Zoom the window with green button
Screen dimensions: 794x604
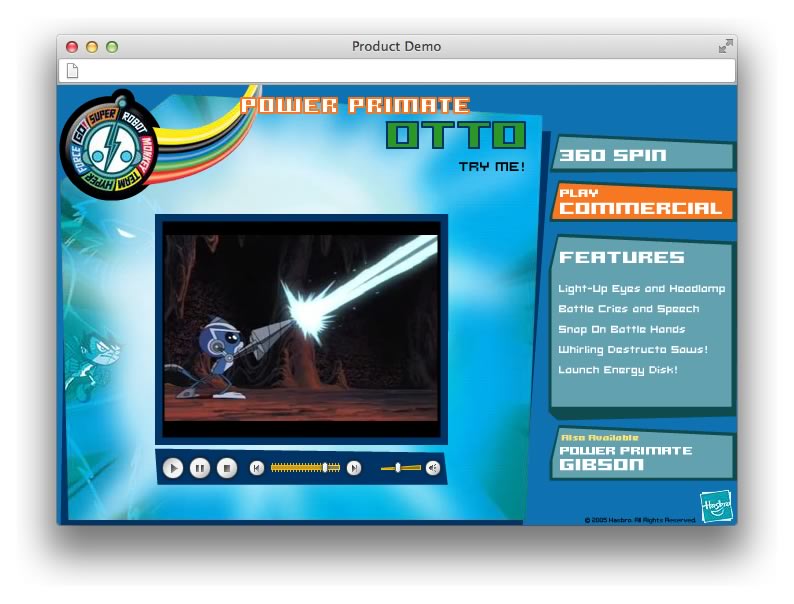coord(112,47)
